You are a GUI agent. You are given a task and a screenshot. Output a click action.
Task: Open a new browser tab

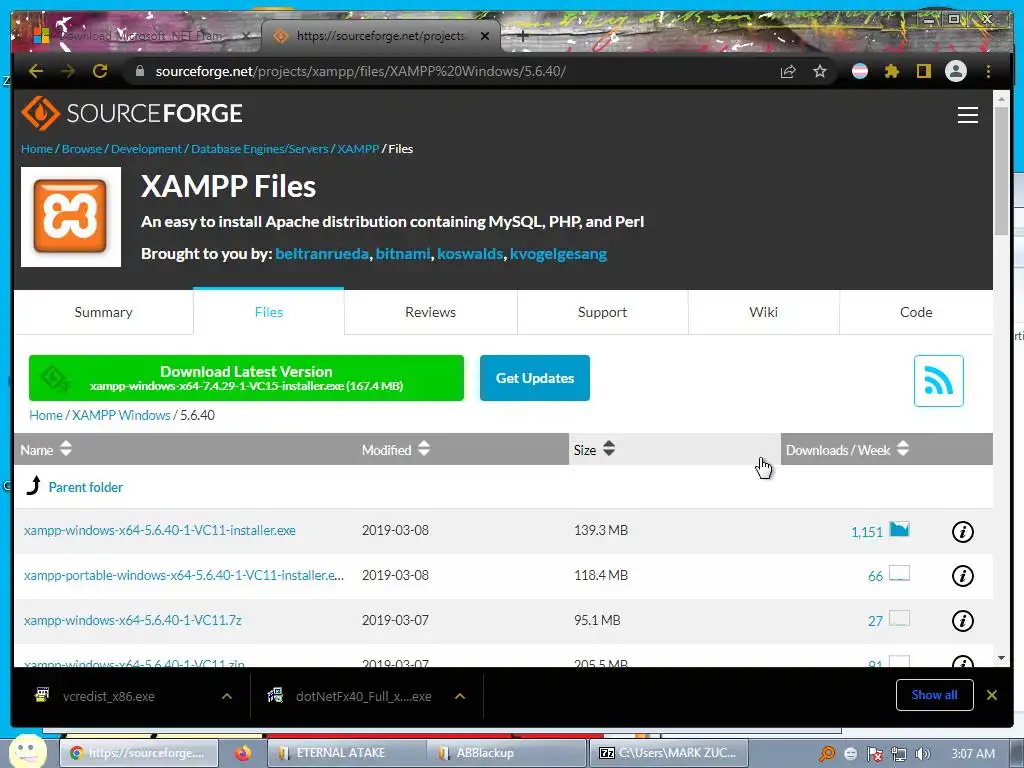click(522, 37)
